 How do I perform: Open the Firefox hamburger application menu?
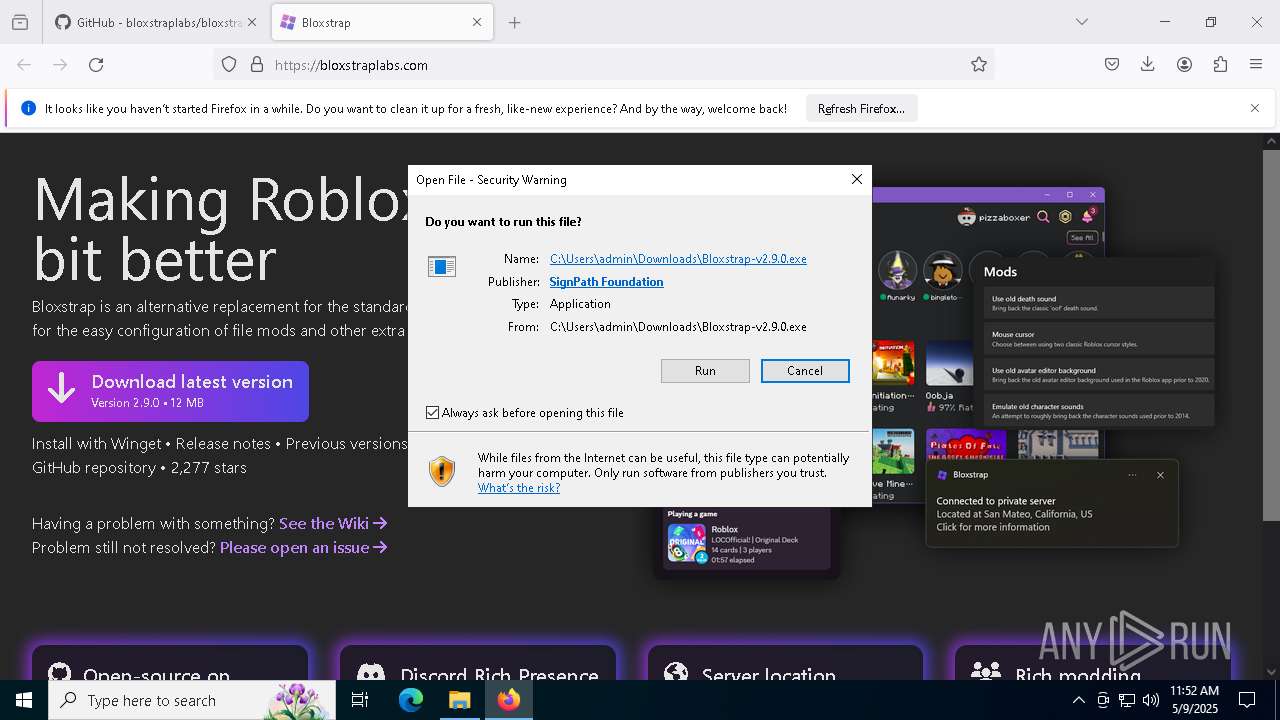click(x=1256, y=65)
